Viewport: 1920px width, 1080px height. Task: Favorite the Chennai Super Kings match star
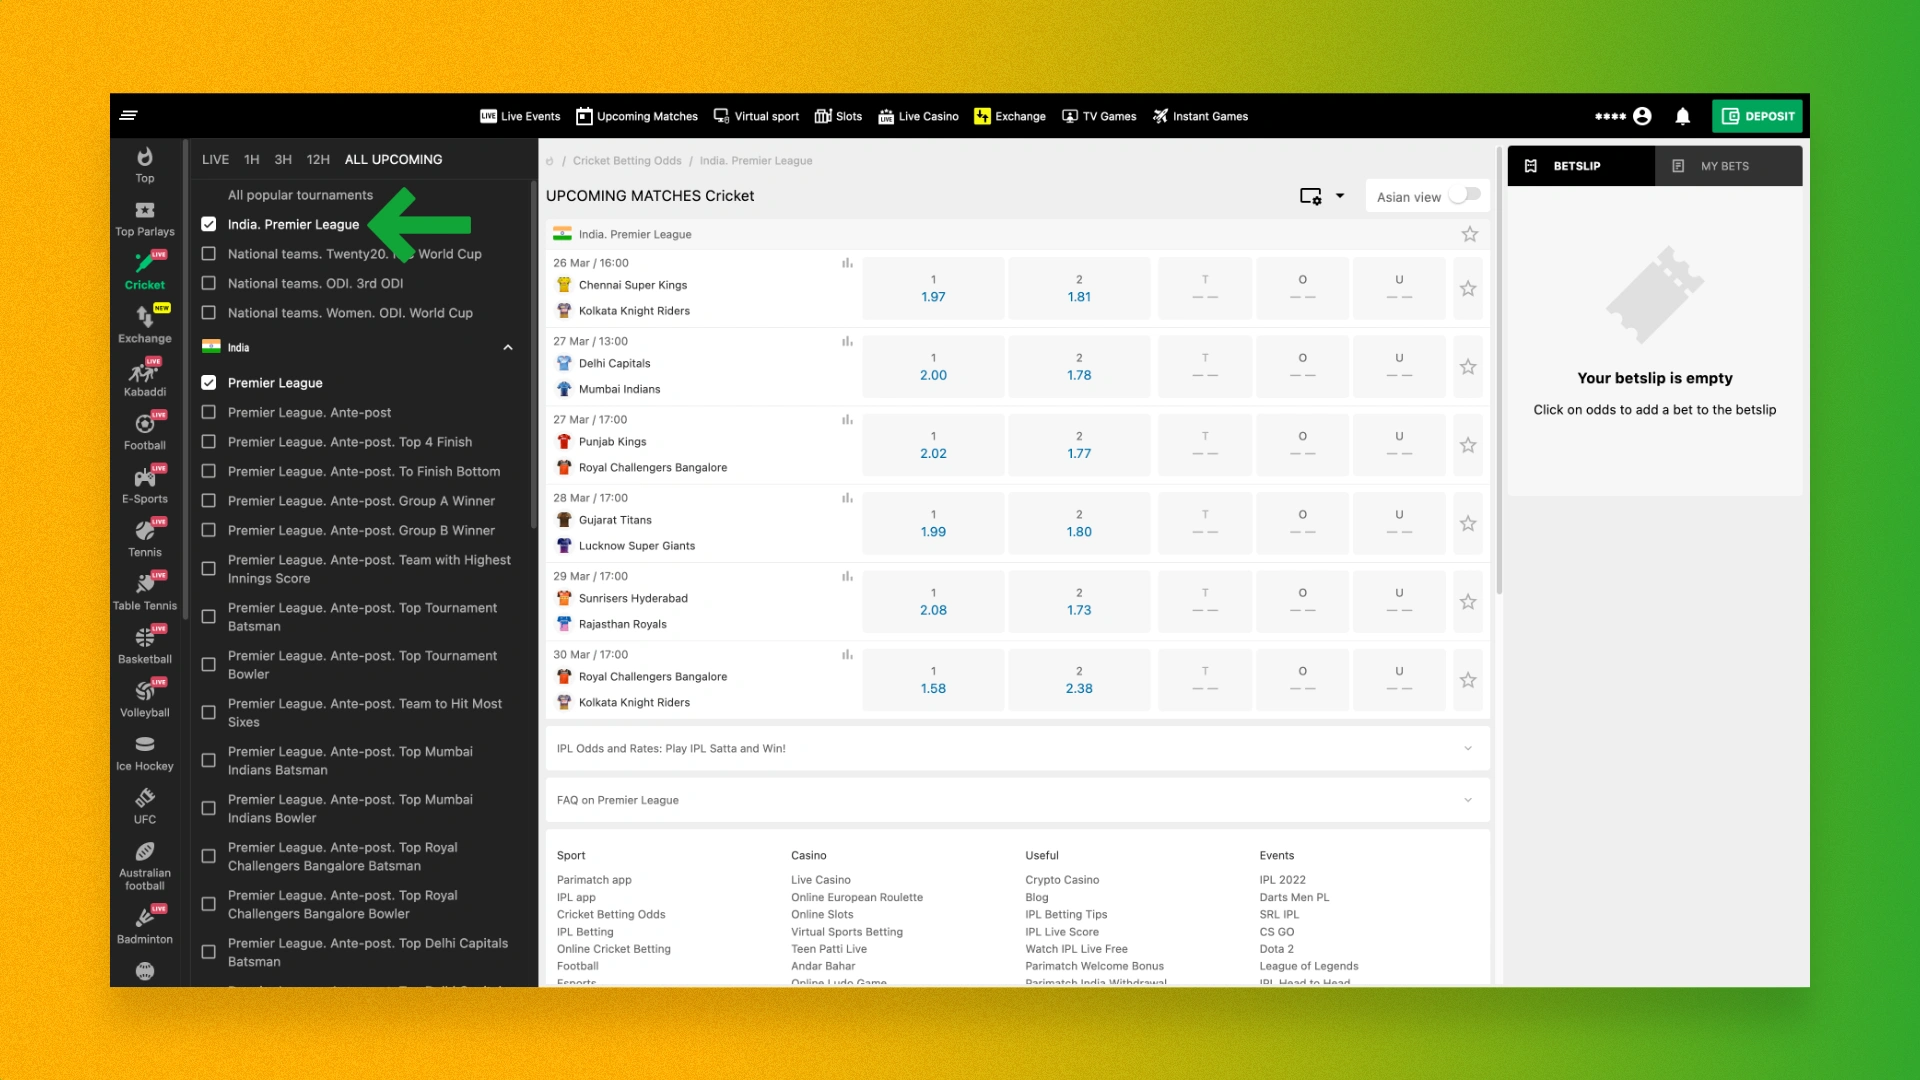point(1468,289)
